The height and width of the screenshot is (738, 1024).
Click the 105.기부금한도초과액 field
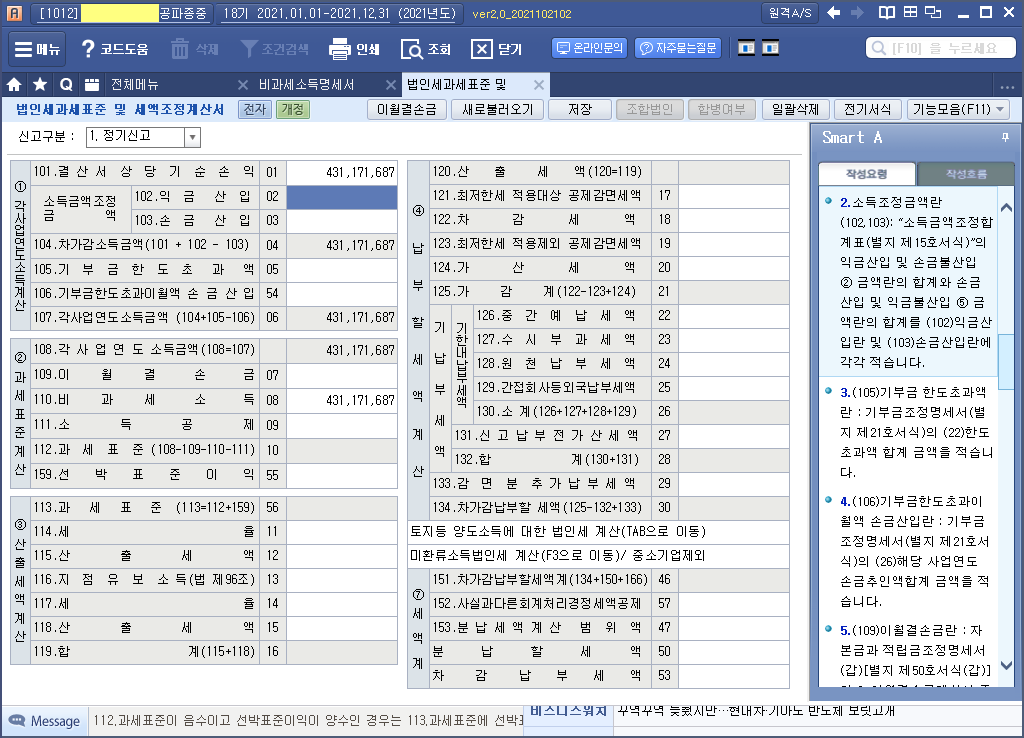point(342,270)
